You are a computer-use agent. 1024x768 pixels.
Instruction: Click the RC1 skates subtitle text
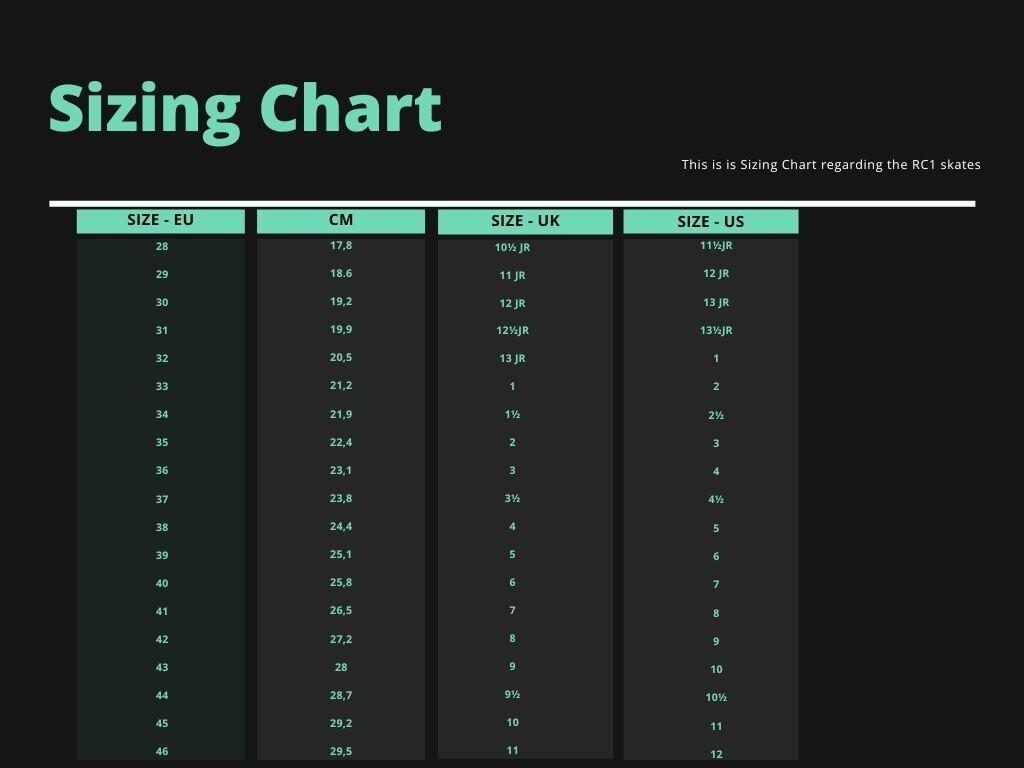831,164
